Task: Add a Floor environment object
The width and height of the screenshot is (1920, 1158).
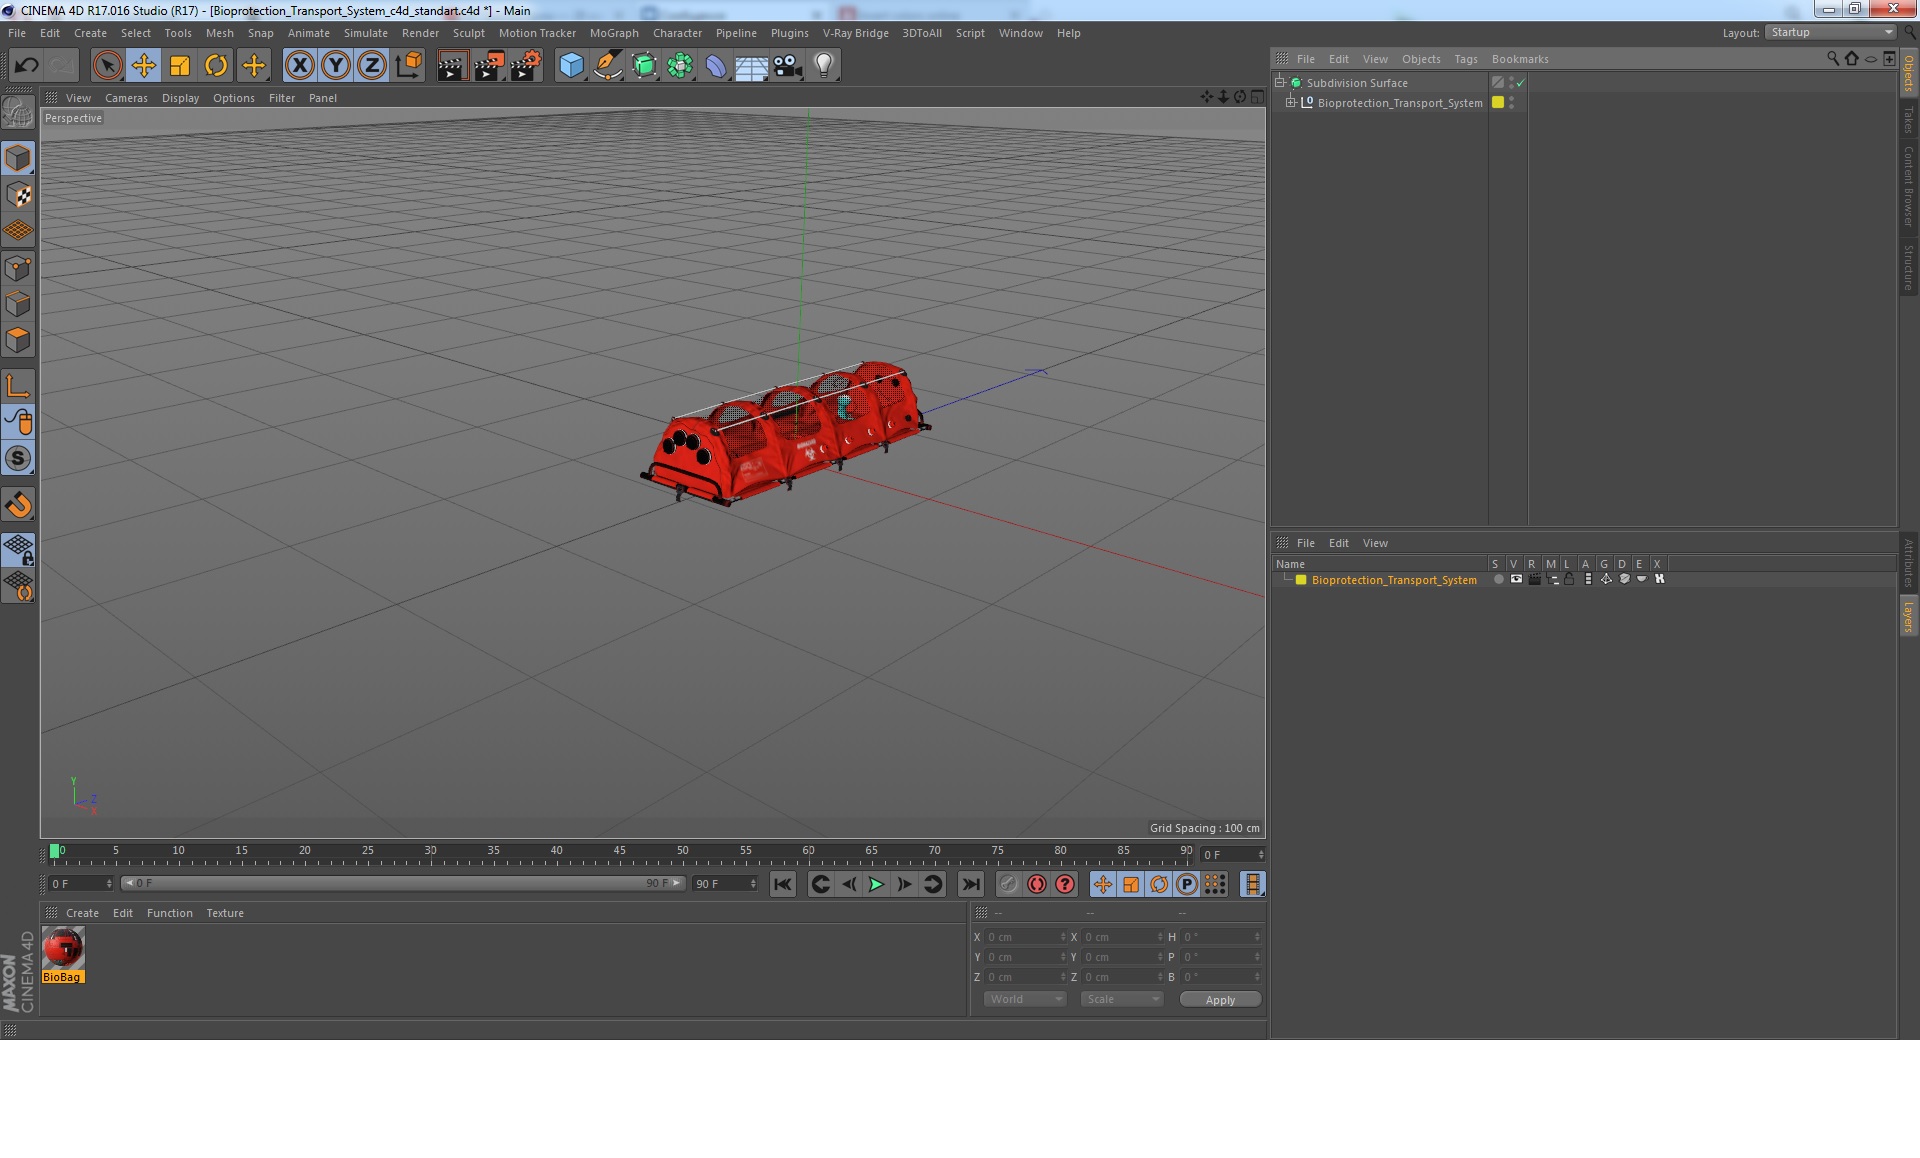Action: [752, 66]
